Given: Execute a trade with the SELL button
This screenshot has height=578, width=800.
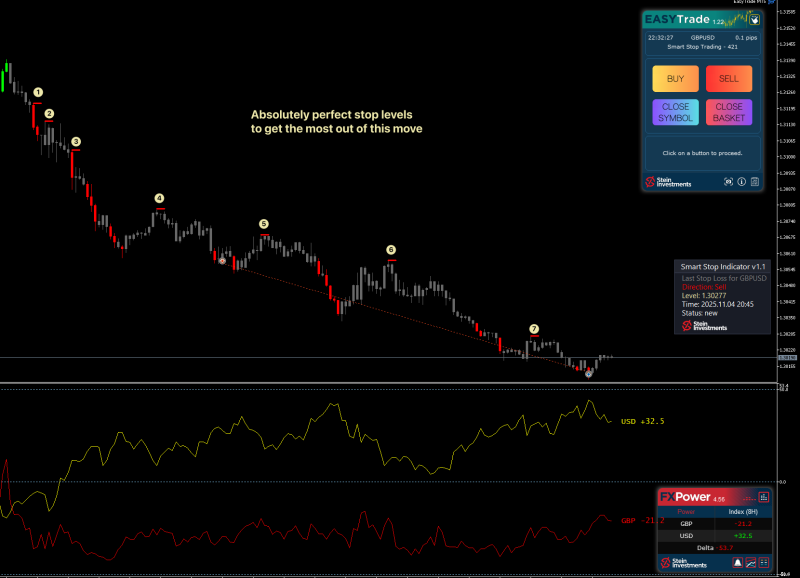Looking at the screenshot, I should pos(729,78).
